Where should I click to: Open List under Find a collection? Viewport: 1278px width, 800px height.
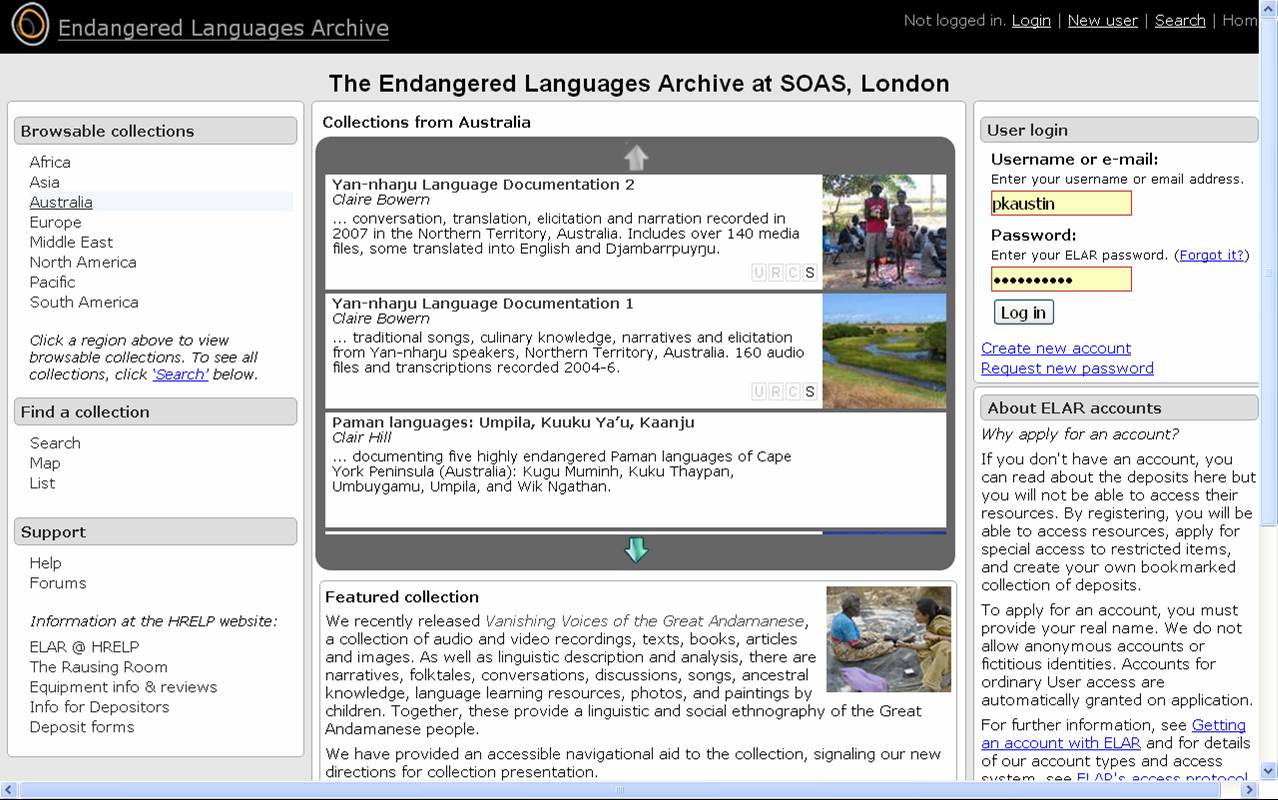42,483
